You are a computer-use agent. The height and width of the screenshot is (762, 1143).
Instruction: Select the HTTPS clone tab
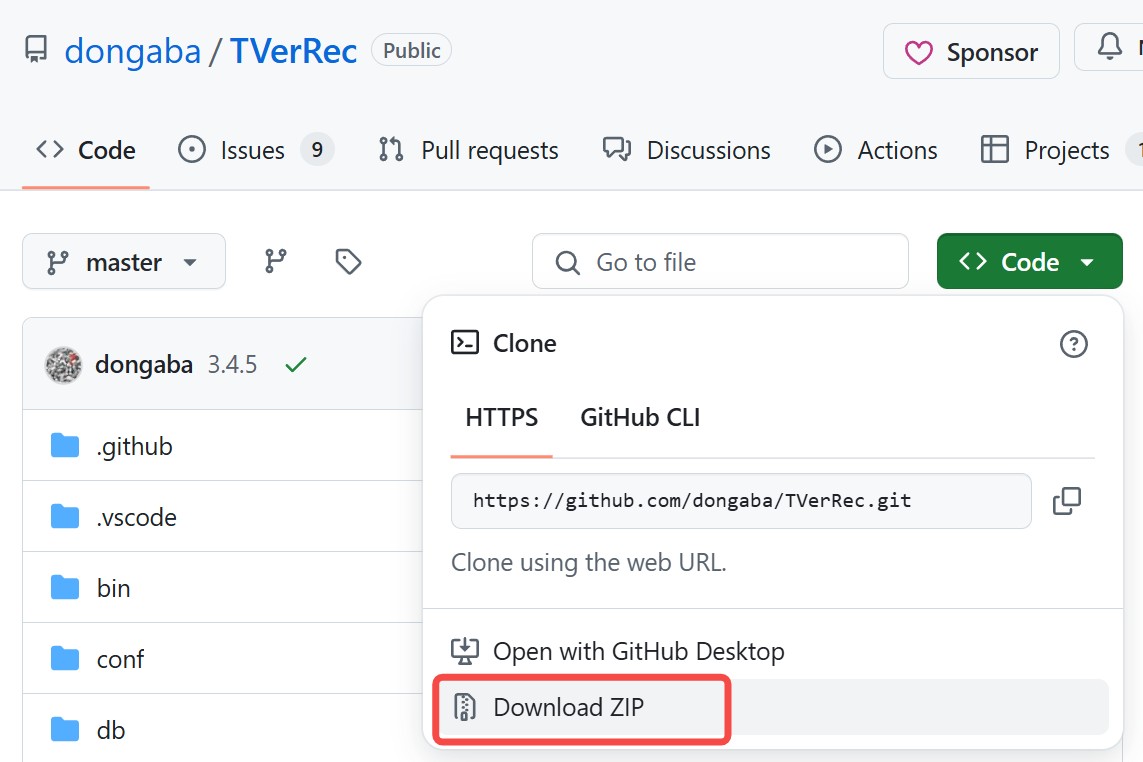click(x=502, y=418)
